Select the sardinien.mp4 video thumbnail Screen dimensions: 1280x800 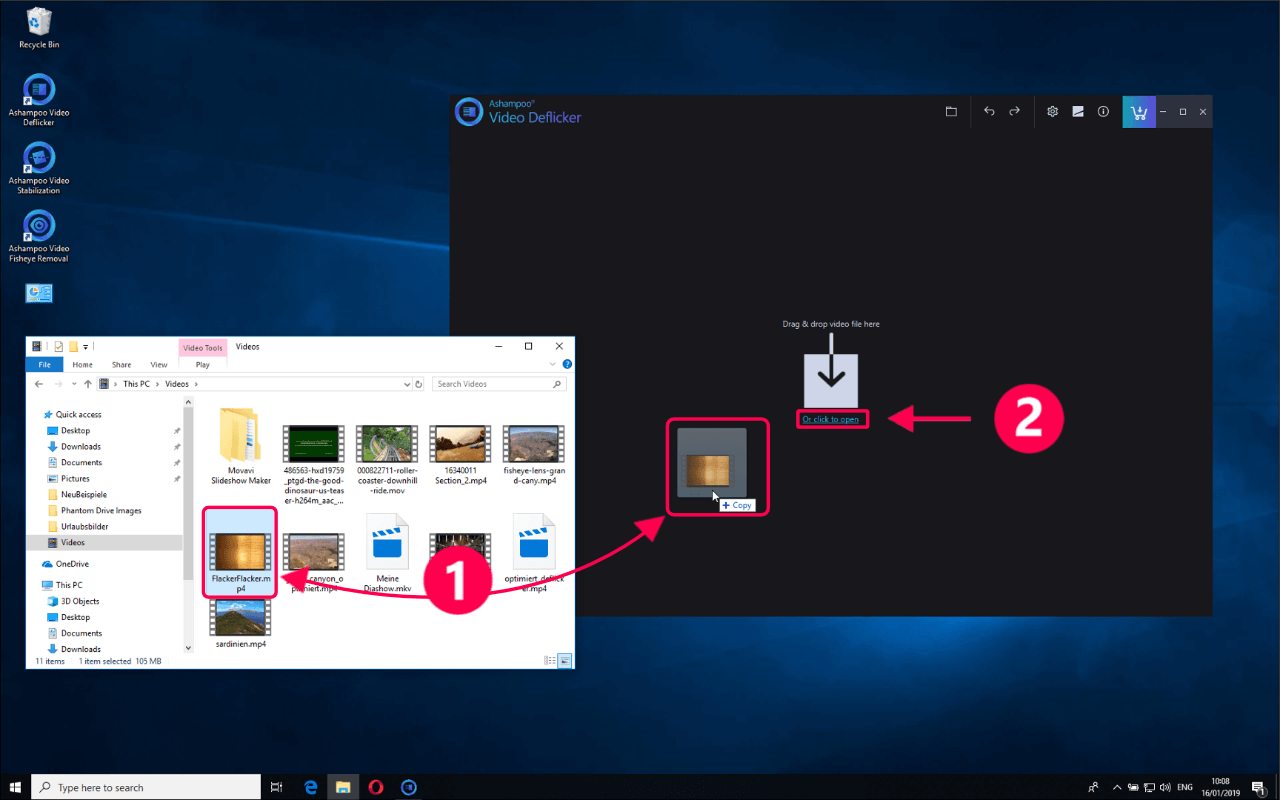pyautogui.click(x=239, y=618)
